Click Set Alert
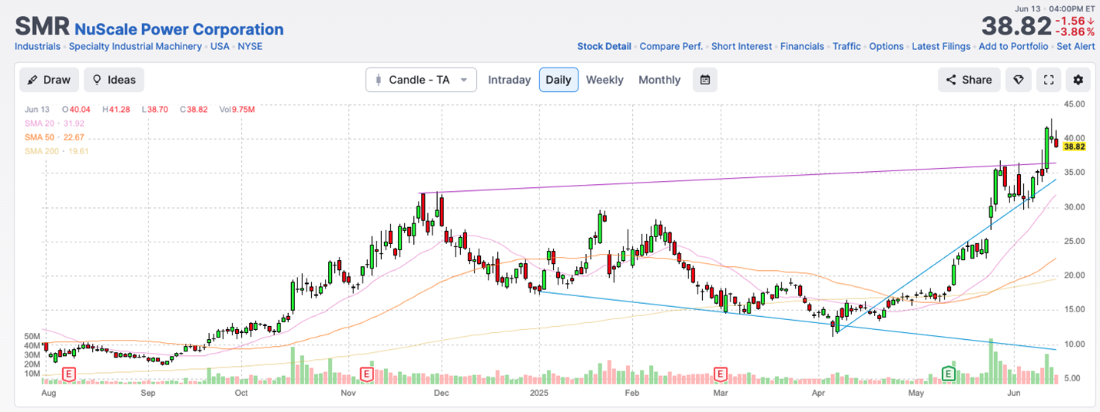The image size is (1100, 412). coord(1075,46)
